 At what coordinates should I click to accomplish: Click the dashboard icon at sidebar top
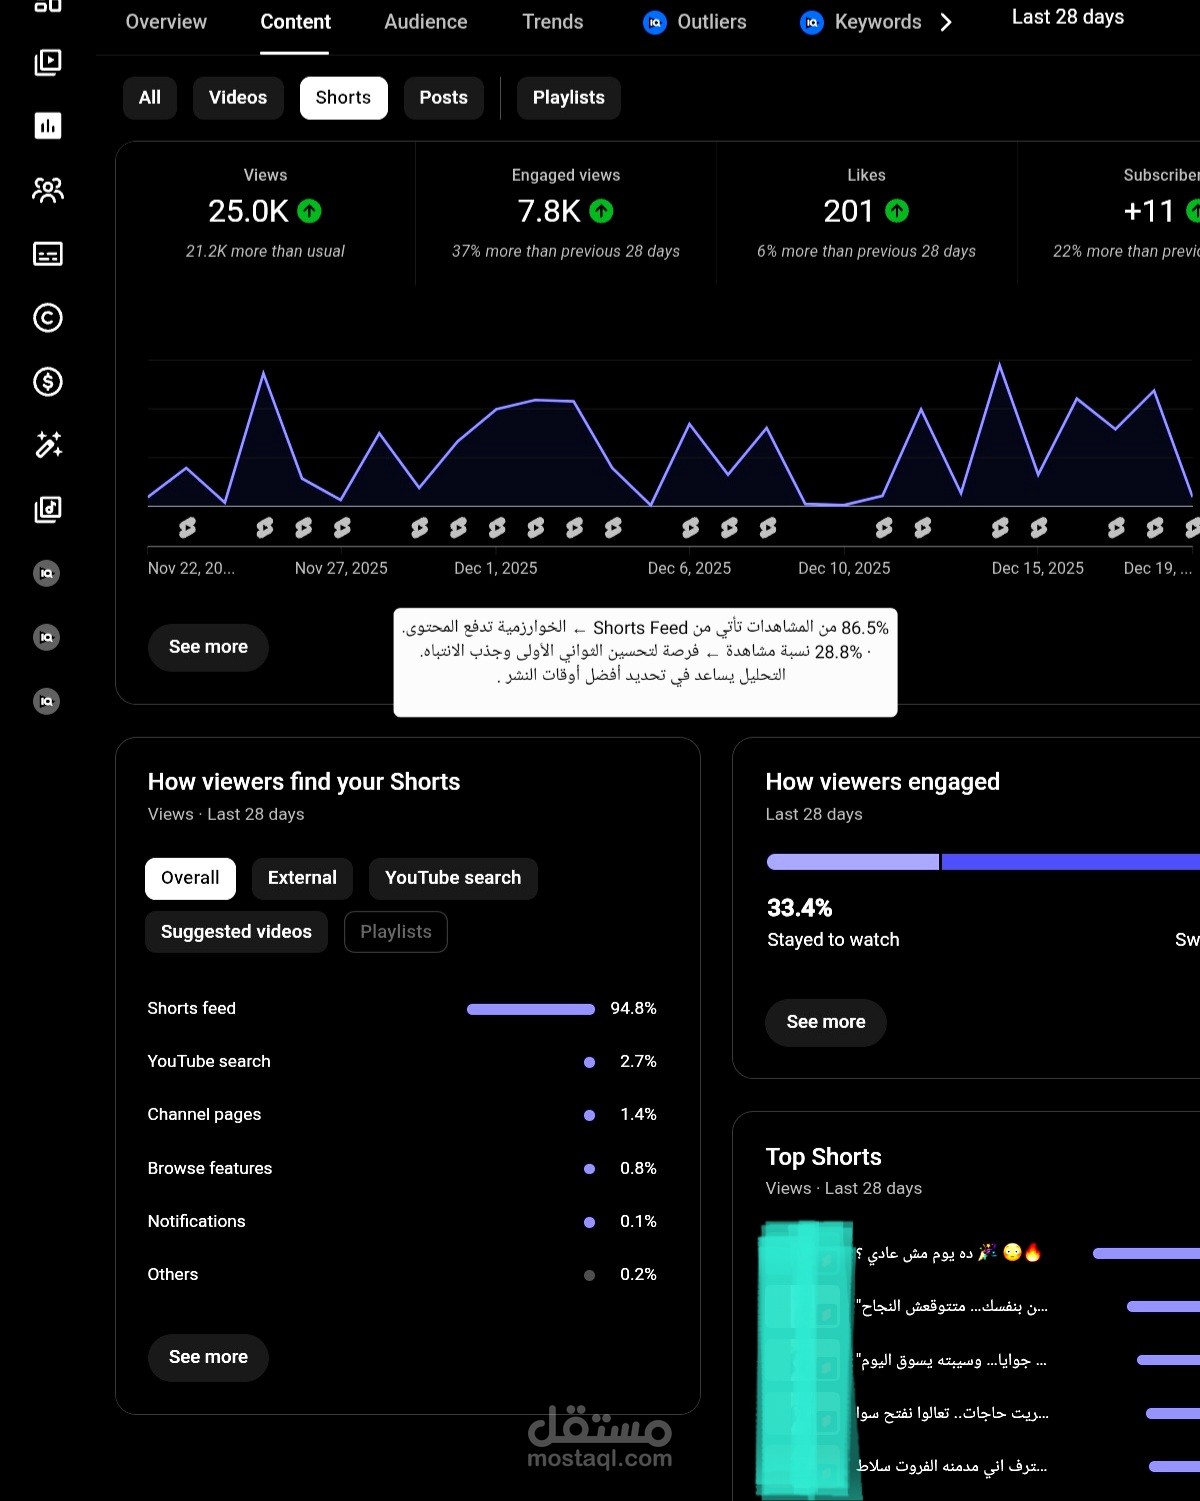48,5
